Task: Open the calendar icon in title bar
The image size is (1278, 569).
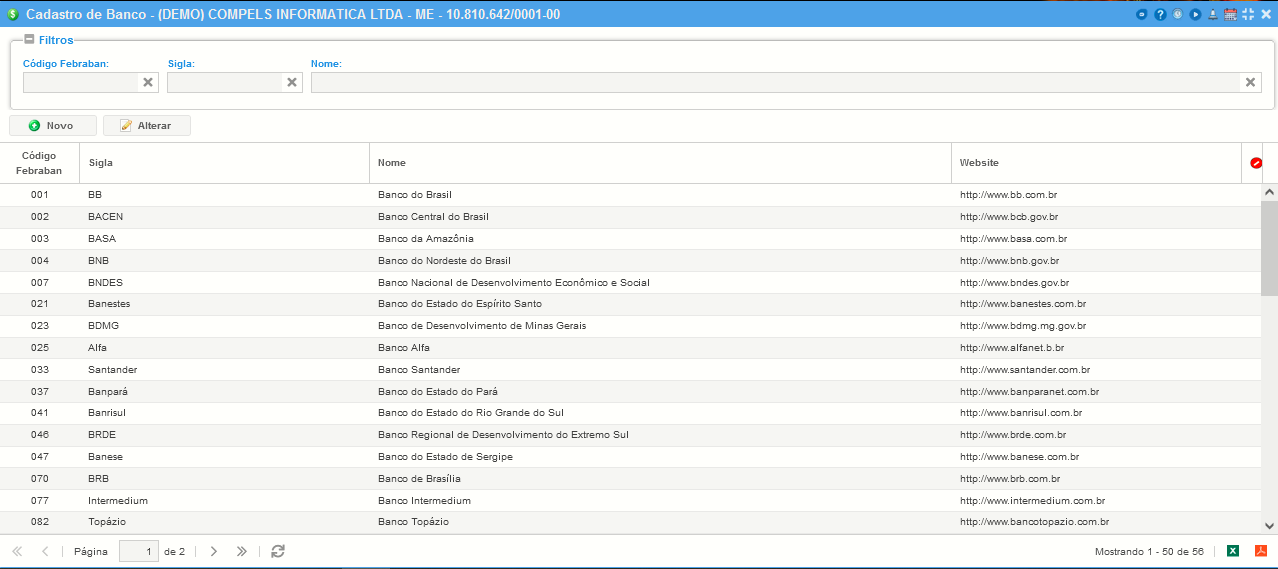Action: 1231,14
